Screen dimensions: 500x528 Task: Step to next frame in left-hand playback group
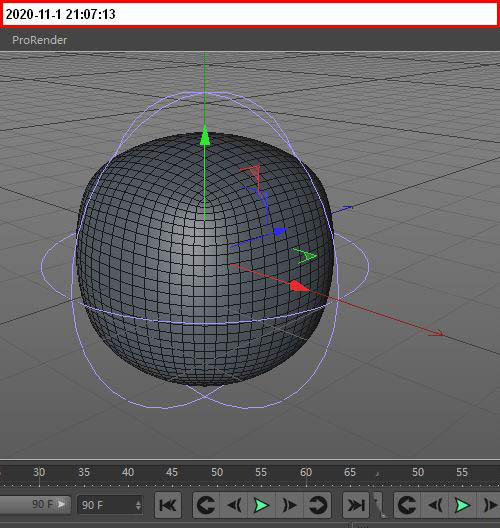pos(289,505)
